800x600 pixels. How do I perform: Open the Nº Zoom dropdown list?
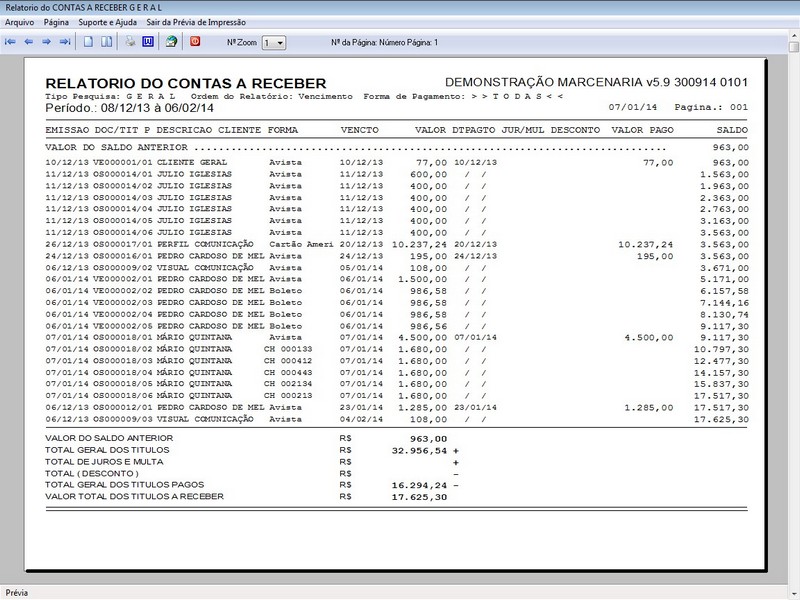point(283,41)
